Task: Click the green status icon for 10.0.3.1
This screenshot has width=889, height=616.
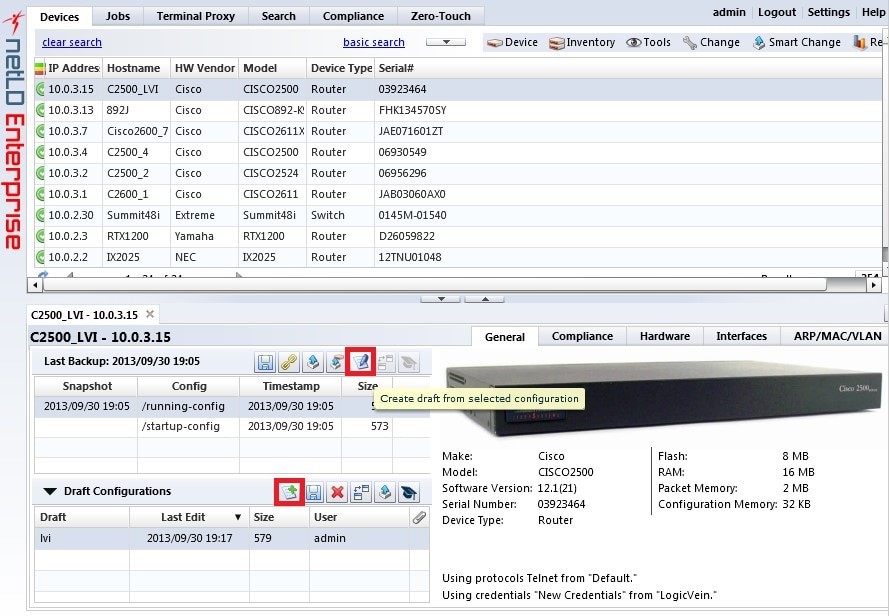Action: coord(40,194)
